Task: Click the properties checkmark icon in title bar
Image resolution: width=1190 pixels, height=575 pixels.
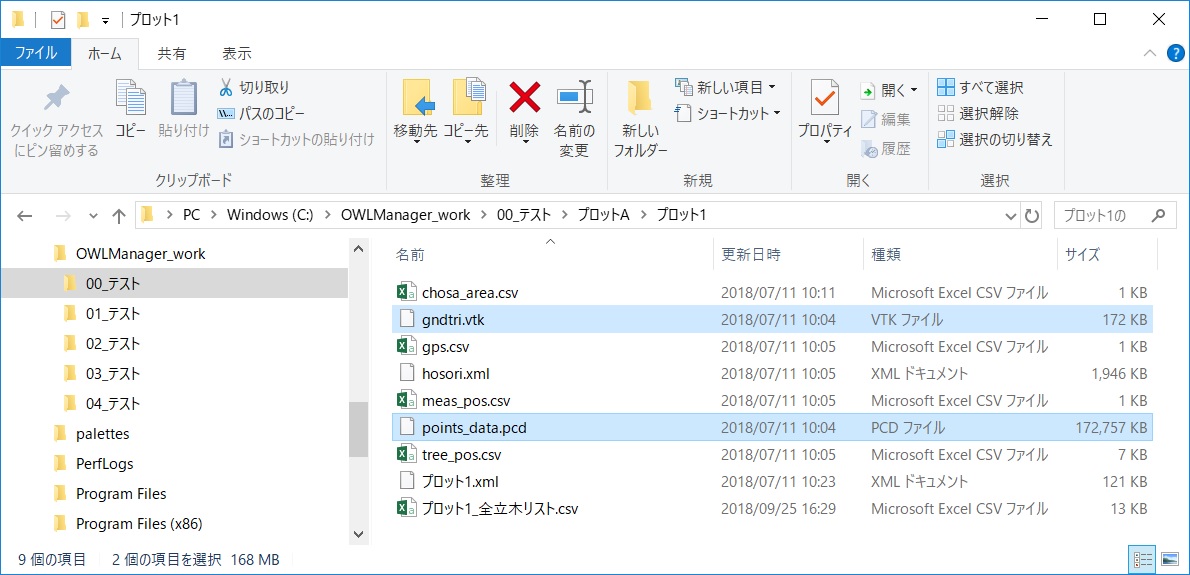Action: tap(58, 20)
